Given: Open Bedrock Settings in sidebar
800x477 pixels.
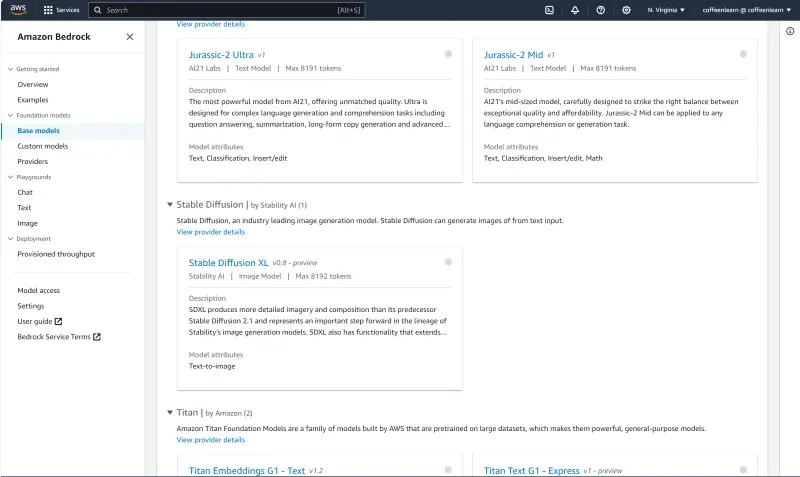Looking at the screenshot, I should click(x=31, y=306).
